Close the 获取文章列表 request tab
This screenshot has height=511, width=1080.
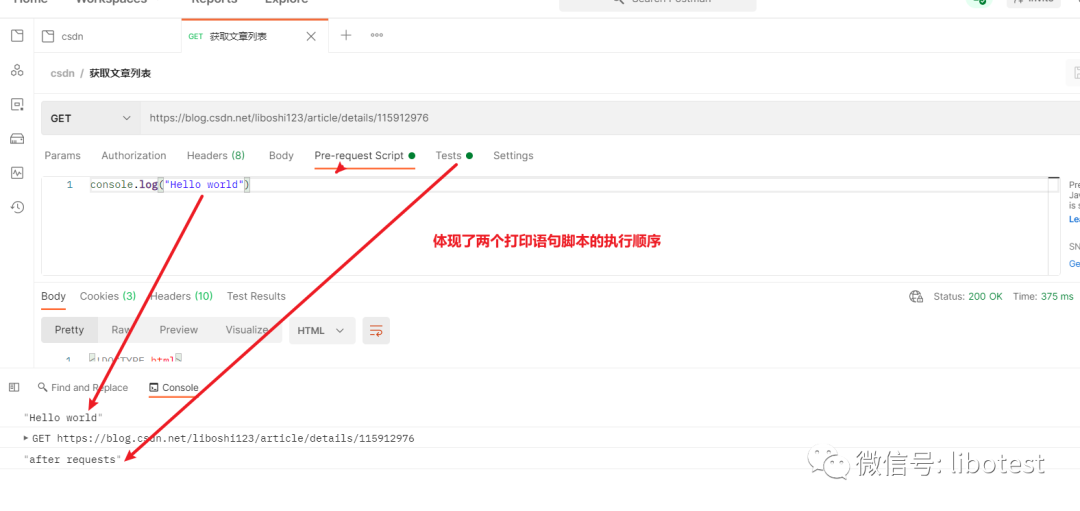[x=311, y=36]
